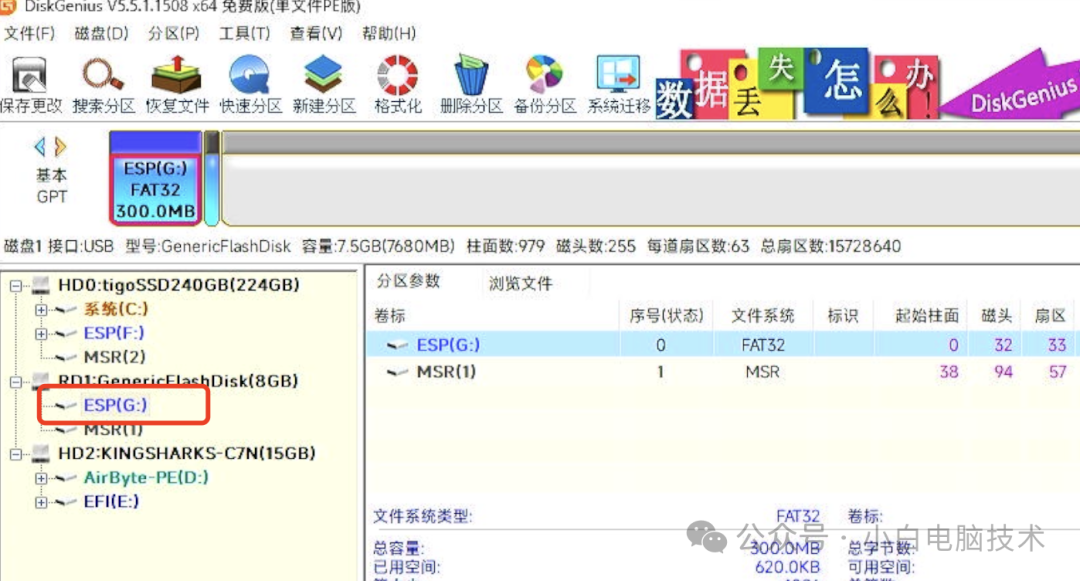Go to next disk with right arrow
Viewport: 1080px width, 581px height.
click(61, 146)
